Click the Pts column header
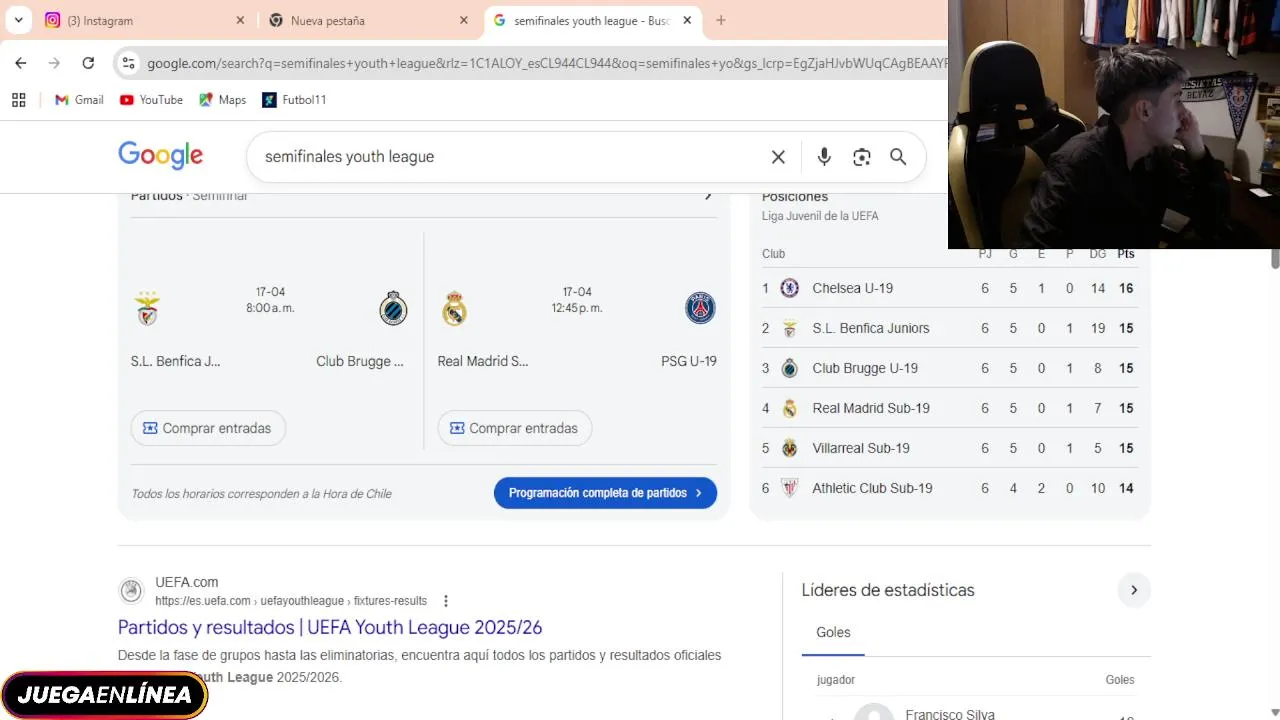The width and height of the screenshot is (1280, 720). tap(1126, 254)
